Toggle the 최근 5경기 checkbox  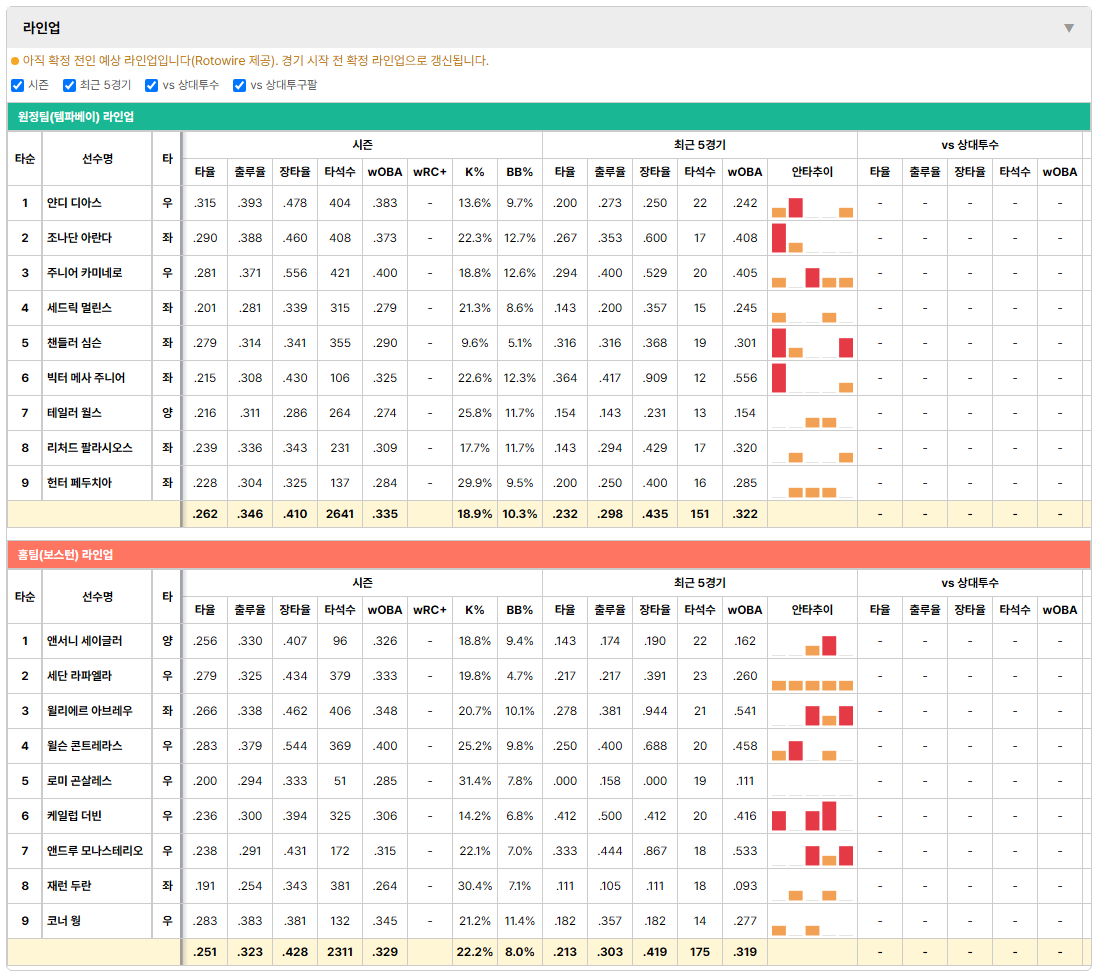[69, 85]
